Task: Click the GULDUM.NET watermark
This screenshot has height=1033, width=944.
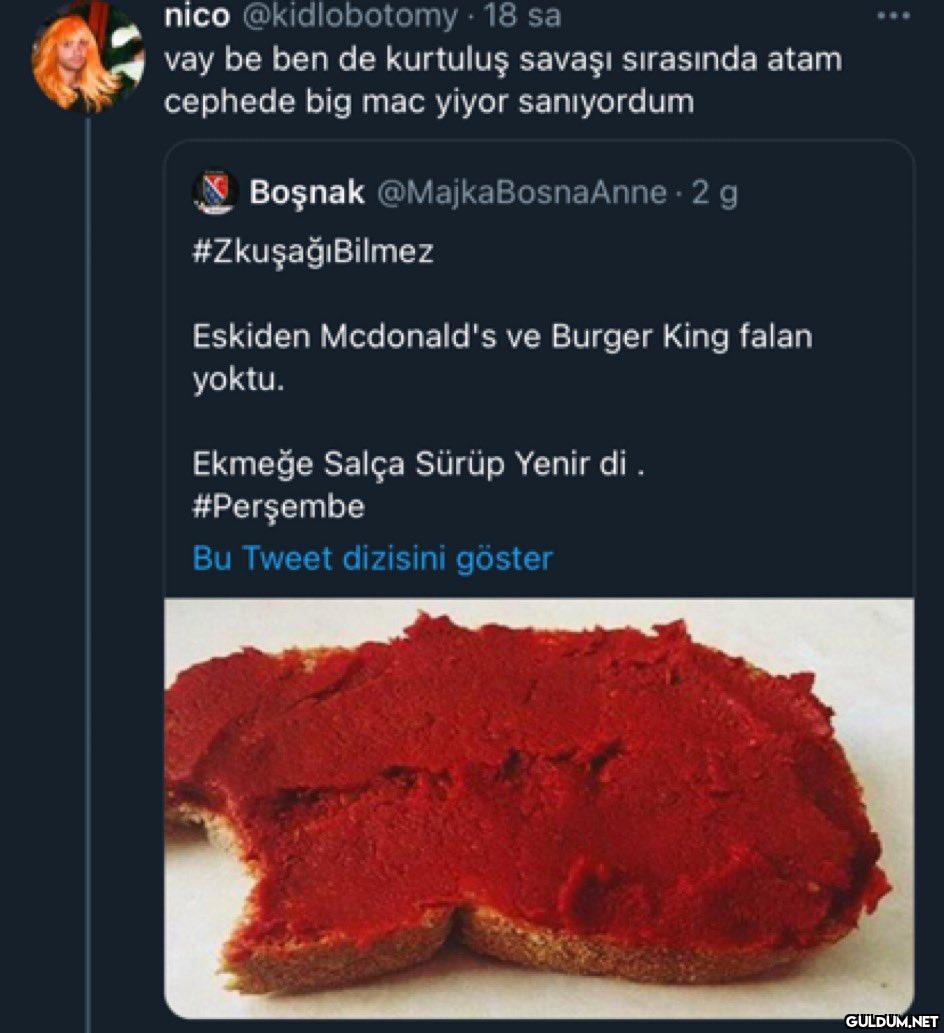Action: [x=890, y=1021]
